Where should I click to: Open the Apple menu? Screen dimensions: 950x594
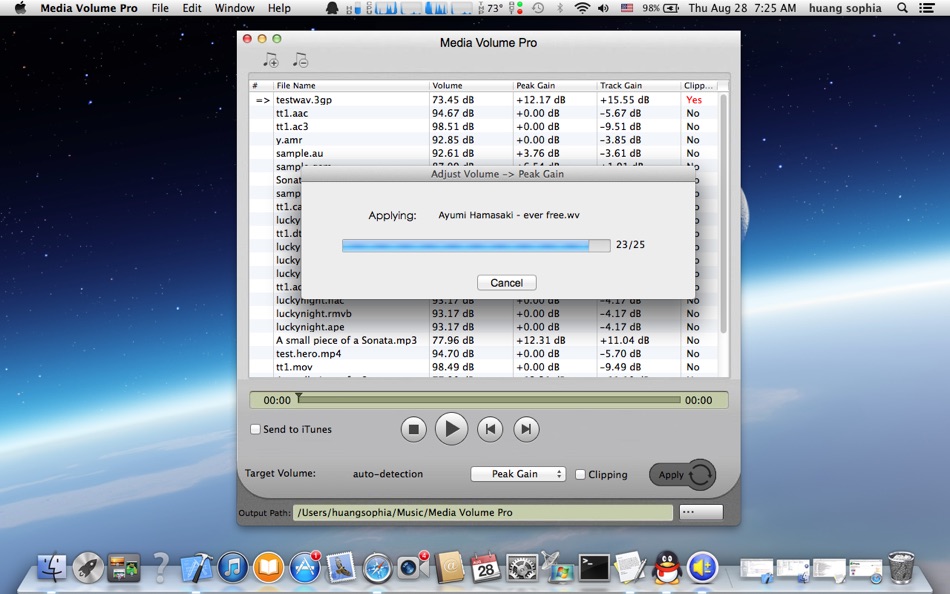(x=20, y=8)
